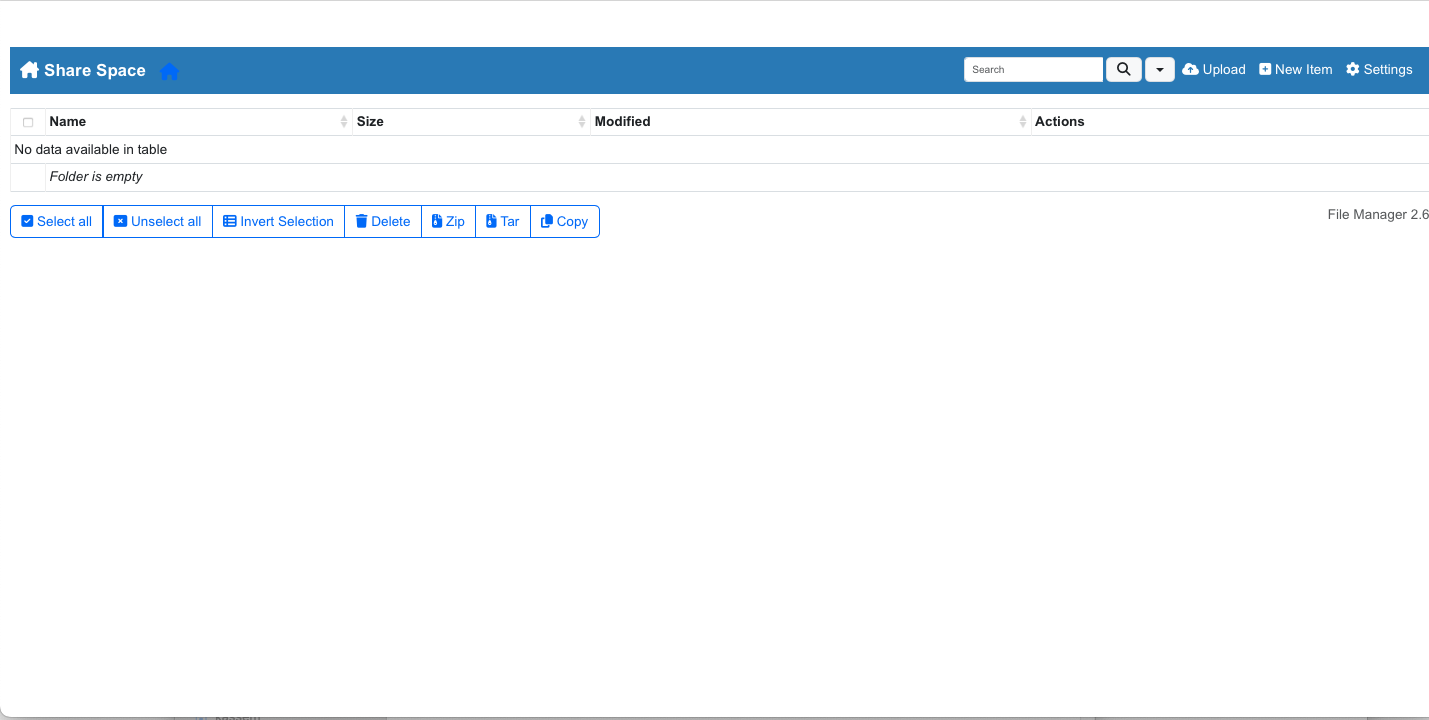The width and height of the screenshot is (1429, 720).
Task: Click Unselect all to clear selections
Action: click(157, 221)
